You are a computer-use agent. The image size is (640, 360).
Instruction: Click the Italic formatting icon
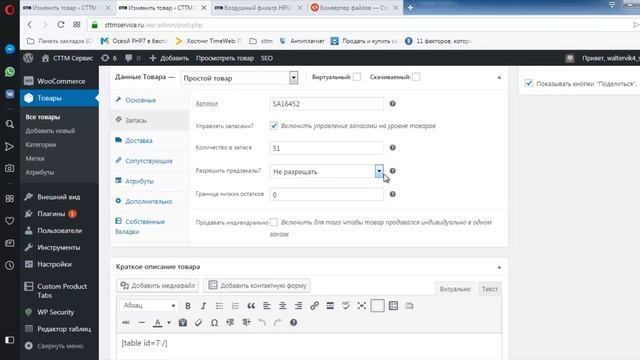coord(203,306)
